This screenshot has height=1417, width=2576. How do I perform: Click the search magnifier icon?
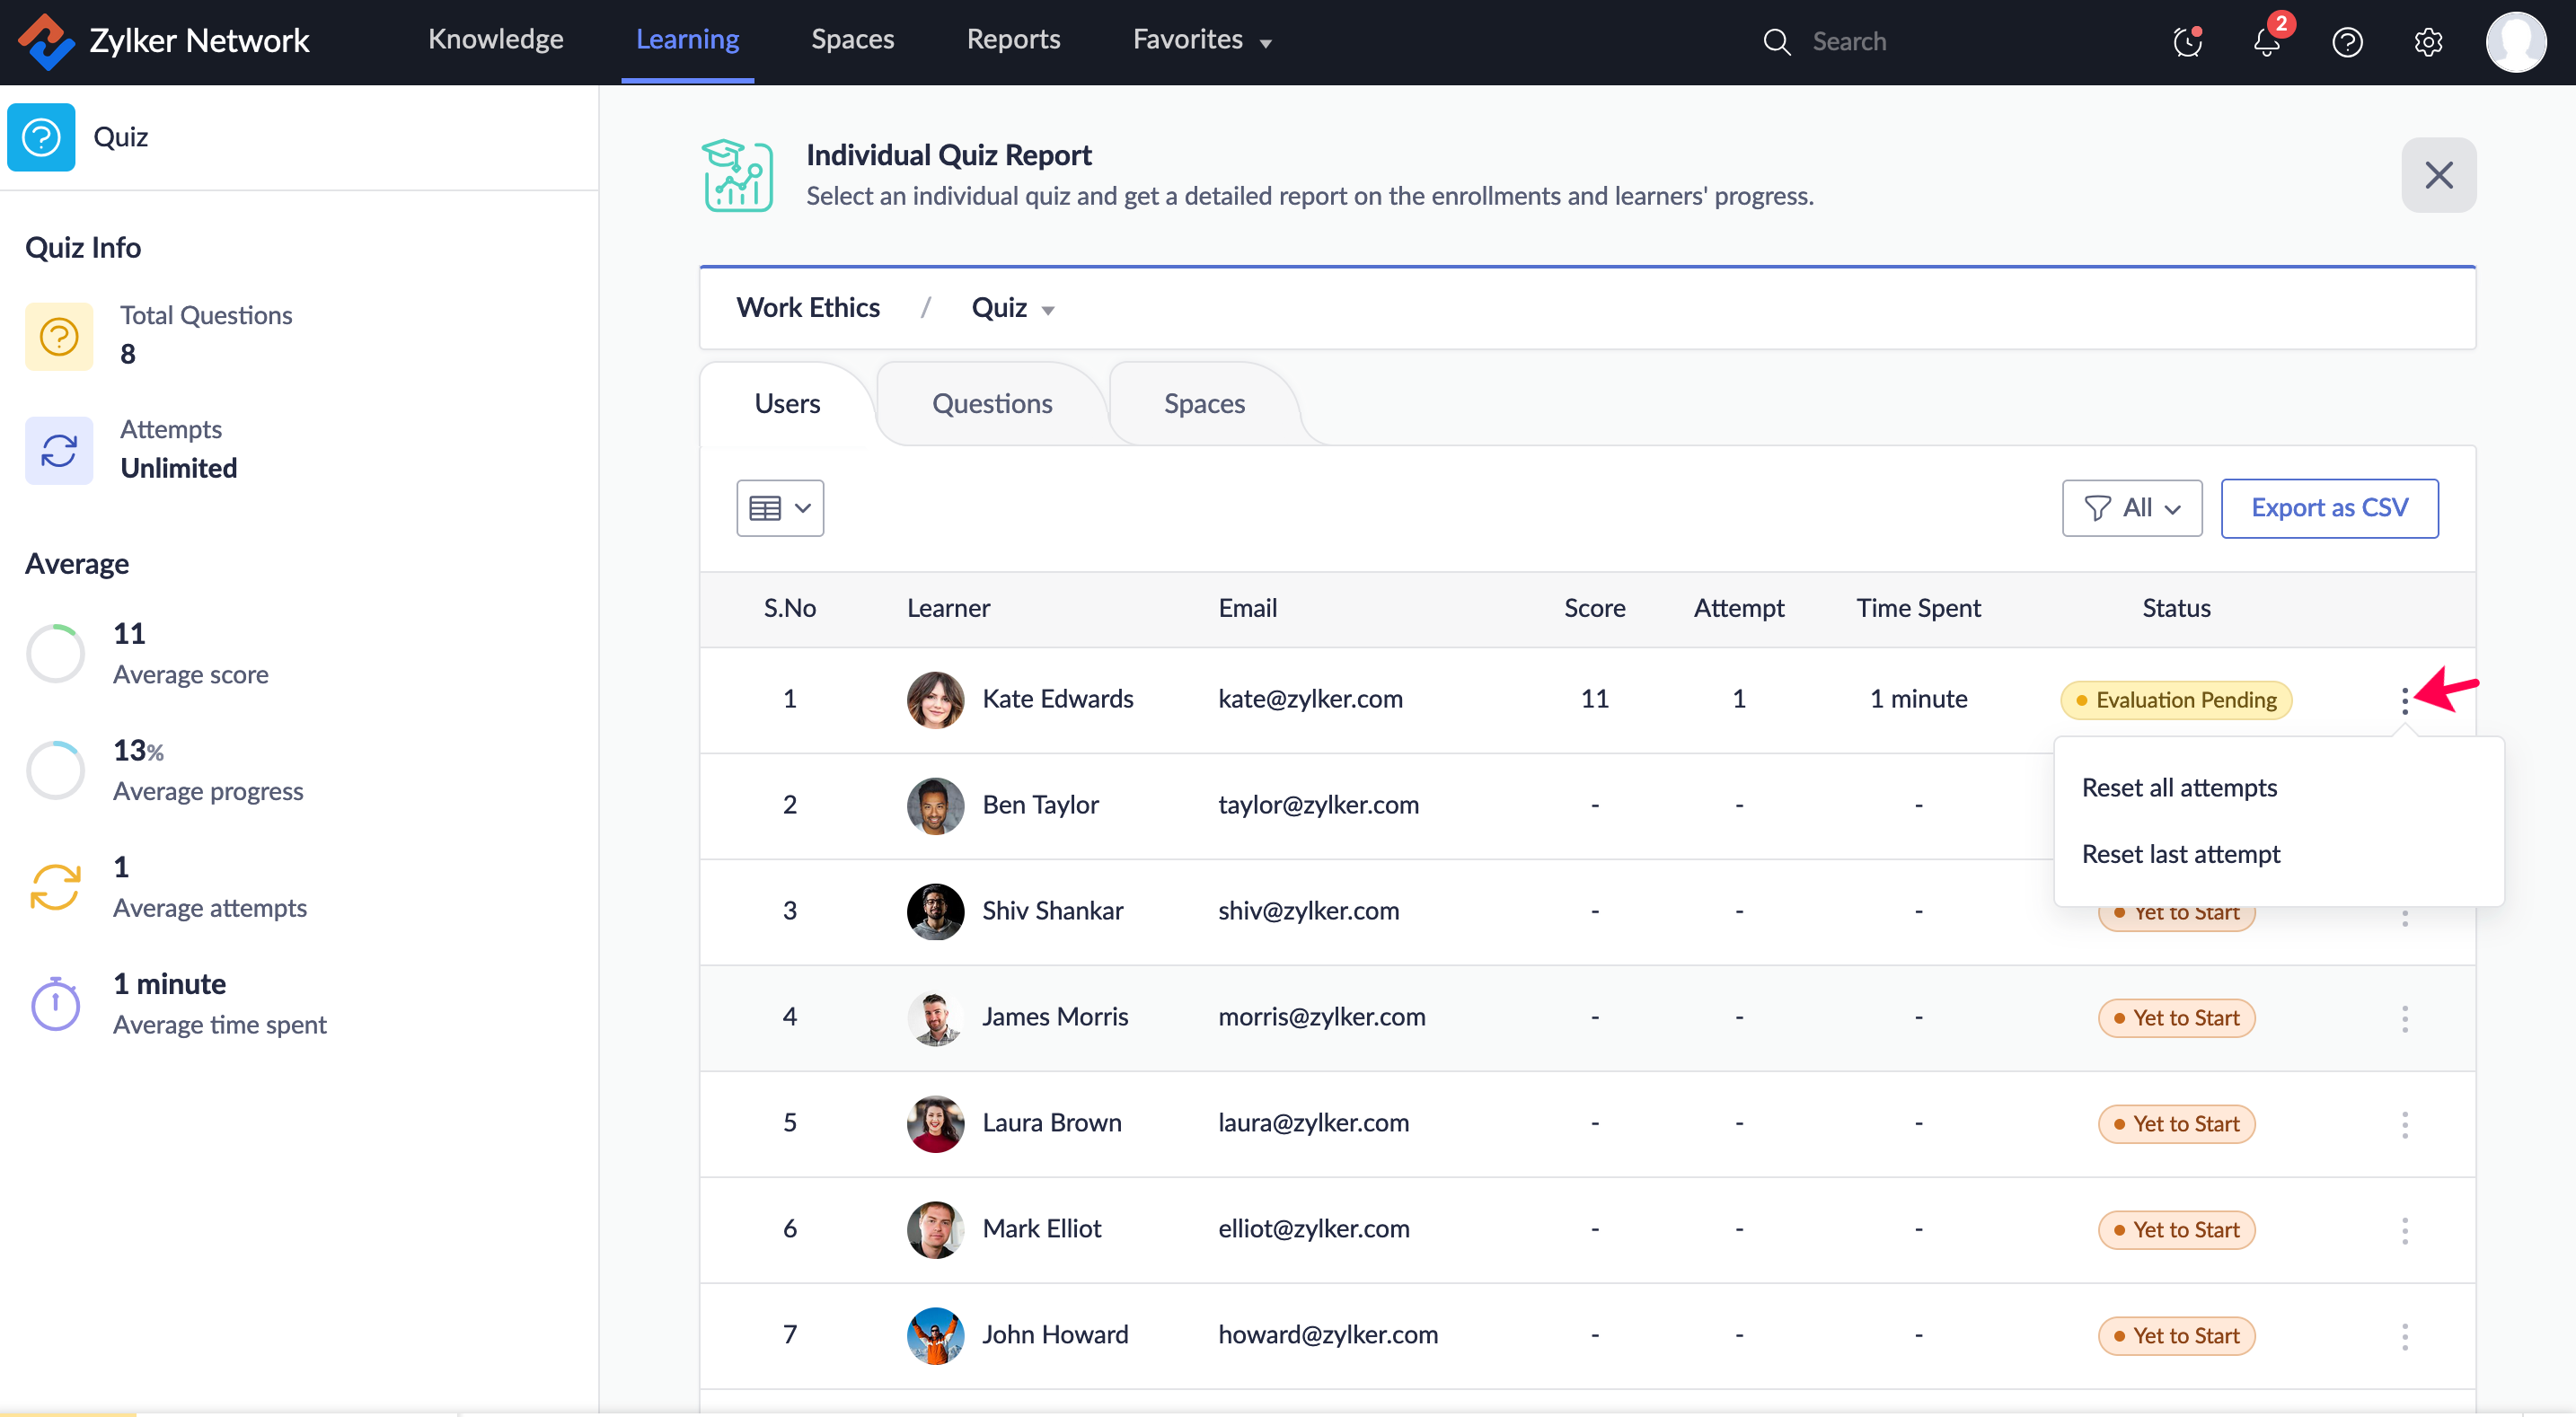click(1776, 42)
